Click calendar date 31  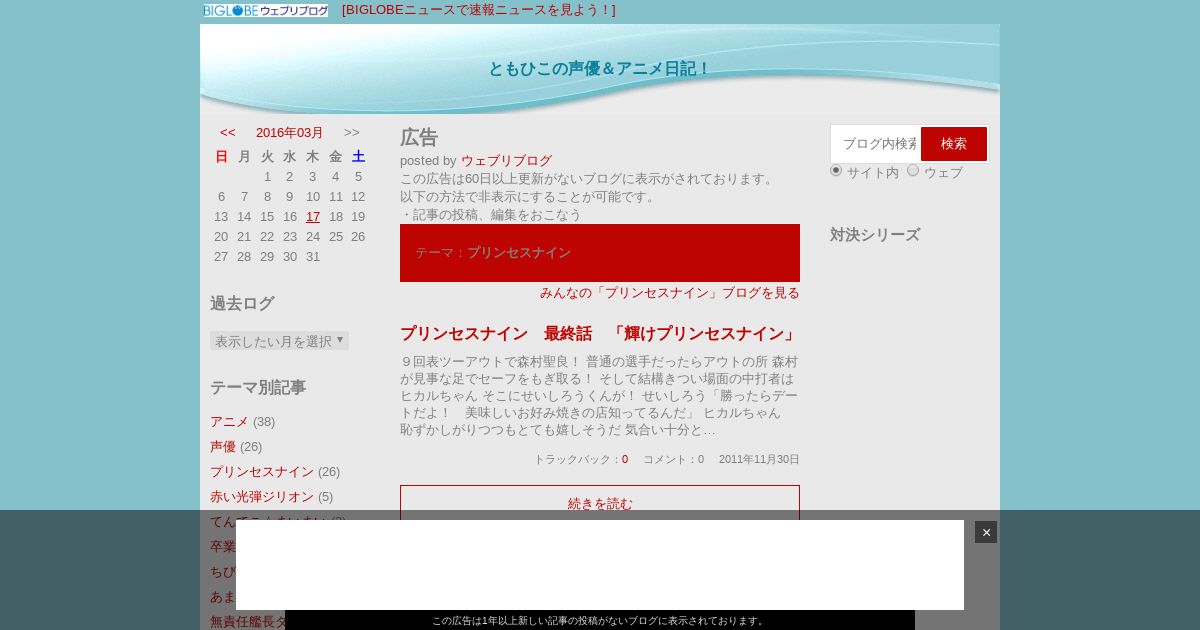(x=313, y=256)
